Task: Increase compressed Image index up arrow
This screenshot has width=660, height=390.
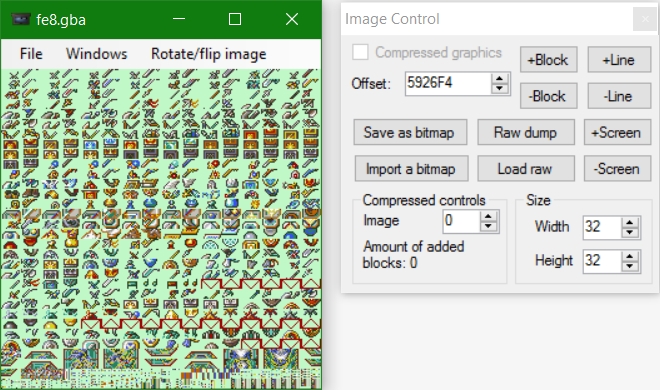Action: (x=488, y=216)
